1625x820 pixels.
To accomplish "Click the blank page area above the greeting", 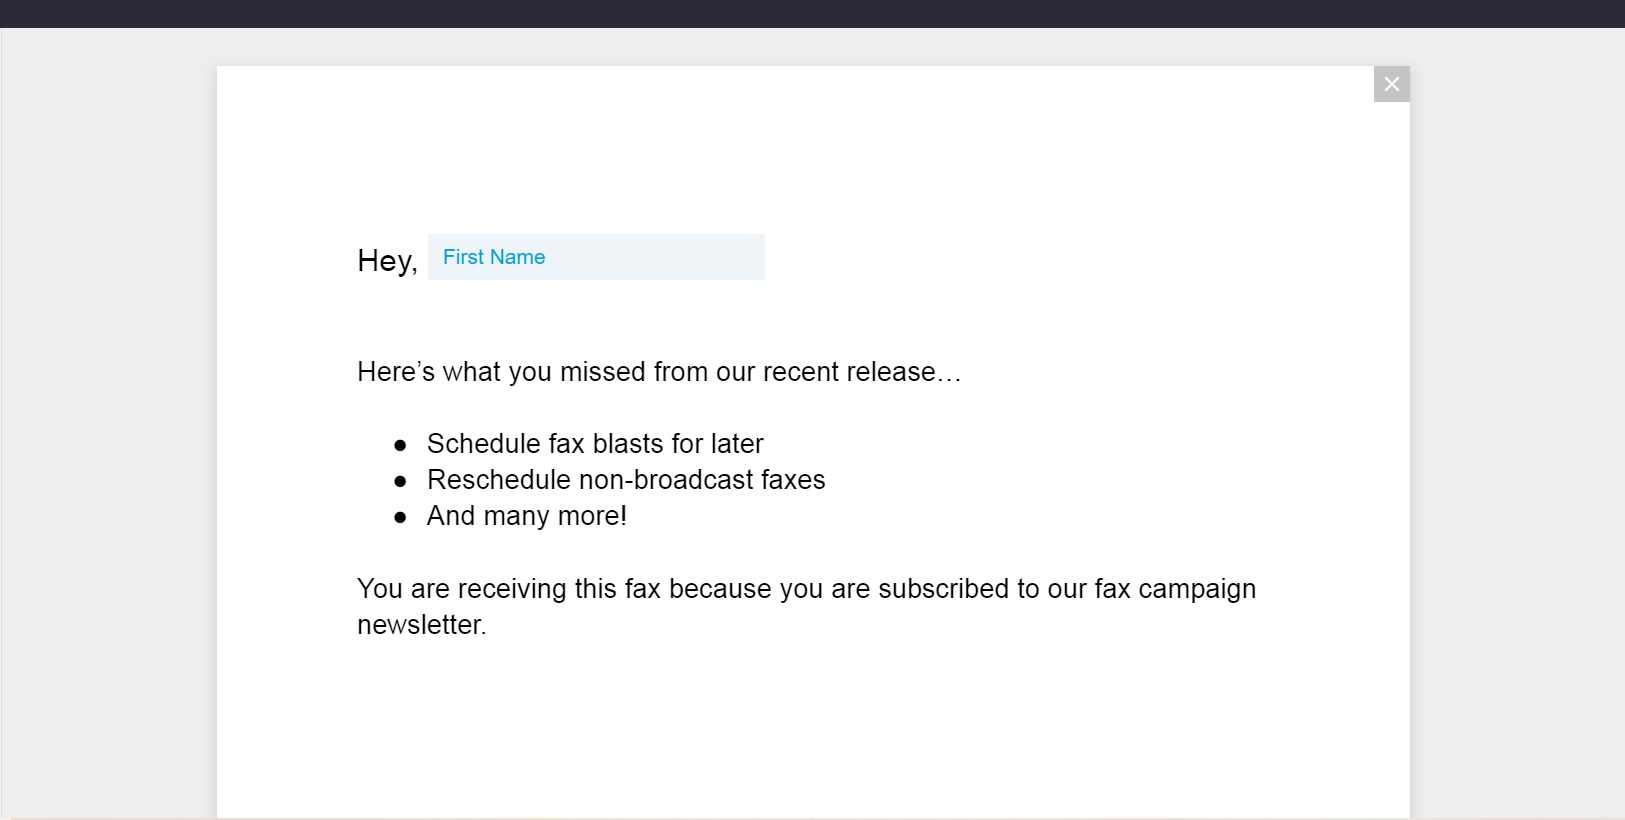I will tap(812, 150).
